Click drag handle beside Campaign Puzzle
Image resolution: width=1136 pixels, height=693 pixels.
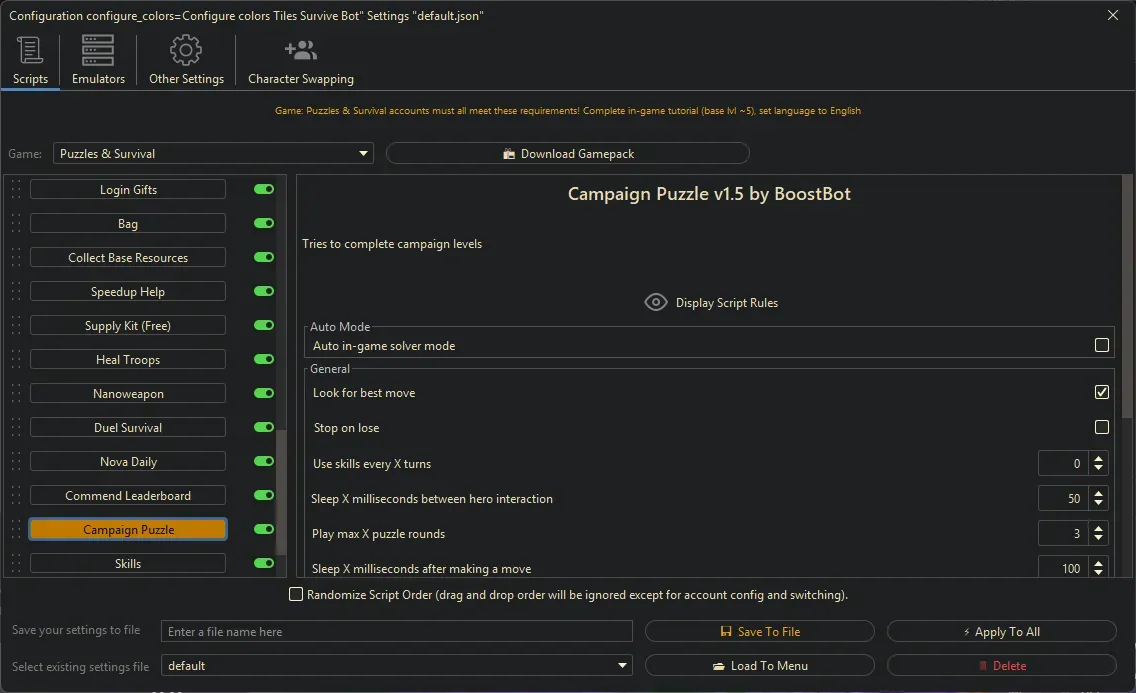15,530
